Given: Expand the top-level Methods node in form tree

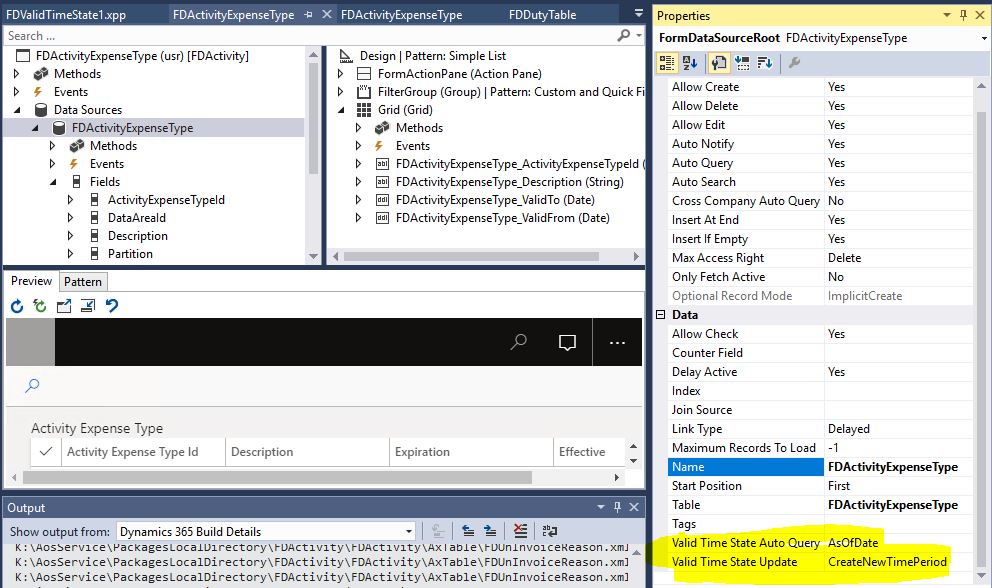Looking at the screenshot, I should [x=16, y=73].
